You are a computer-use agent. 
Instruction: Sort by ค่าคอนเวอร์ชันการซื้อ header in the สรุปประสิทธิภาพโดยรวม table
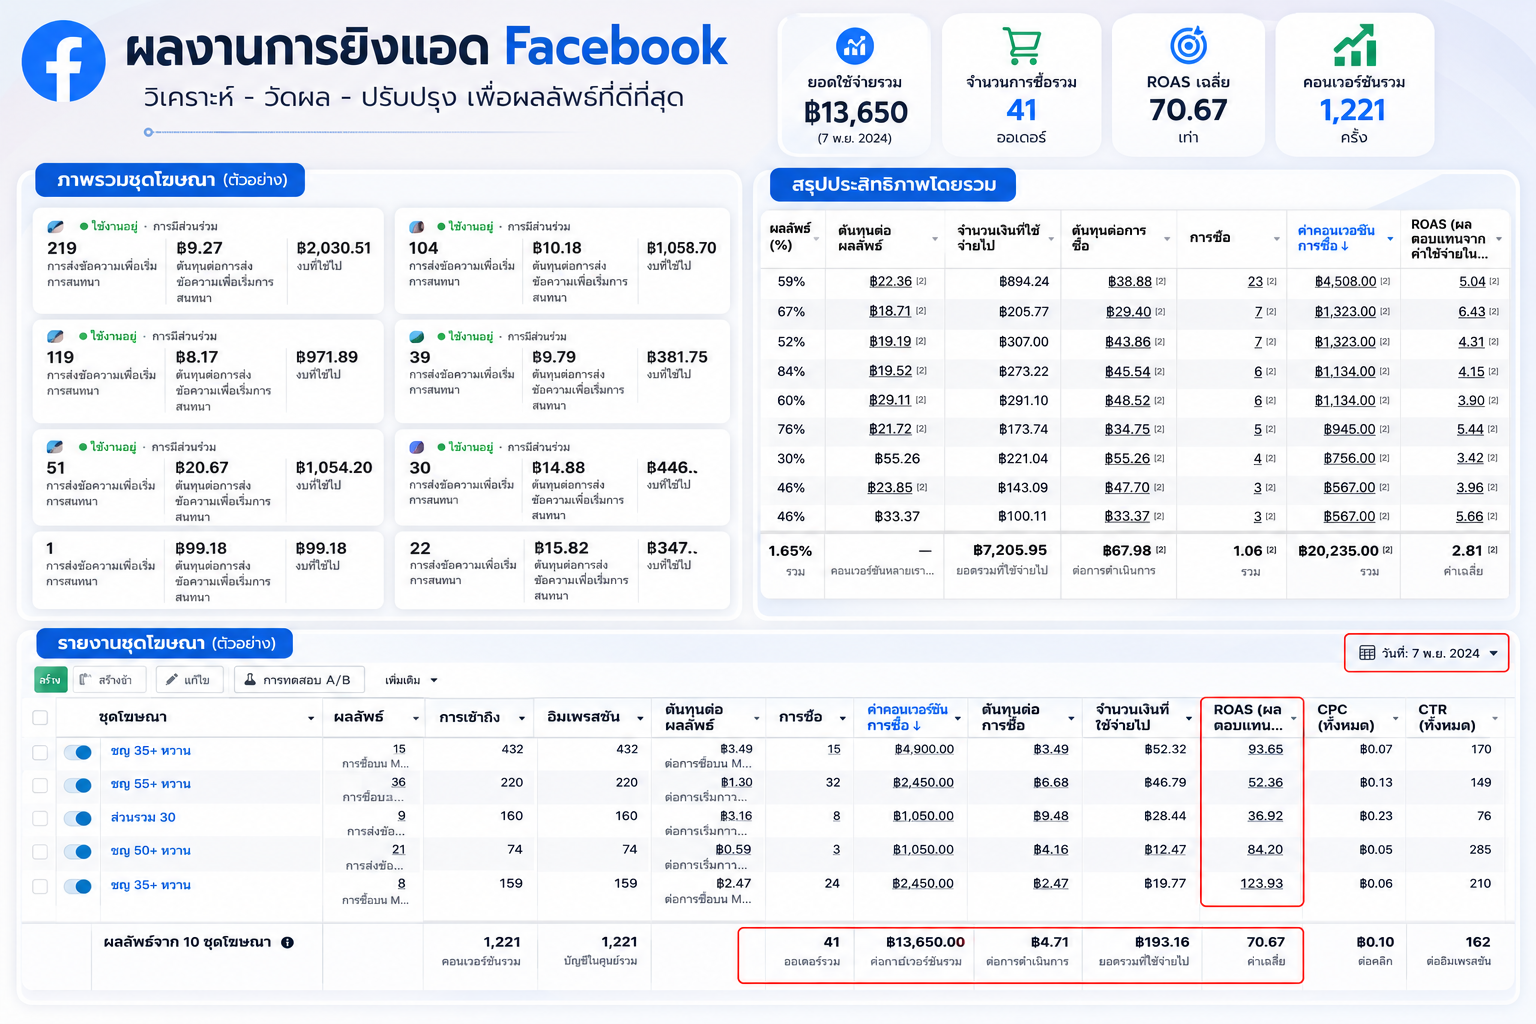click(1336, 238)
